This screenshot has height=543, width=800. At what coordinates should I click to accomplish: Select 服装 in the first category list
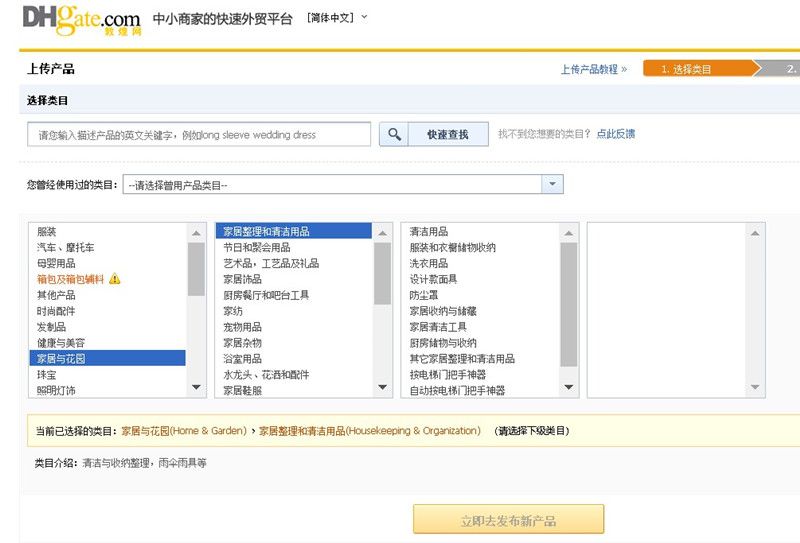point(48,231)
